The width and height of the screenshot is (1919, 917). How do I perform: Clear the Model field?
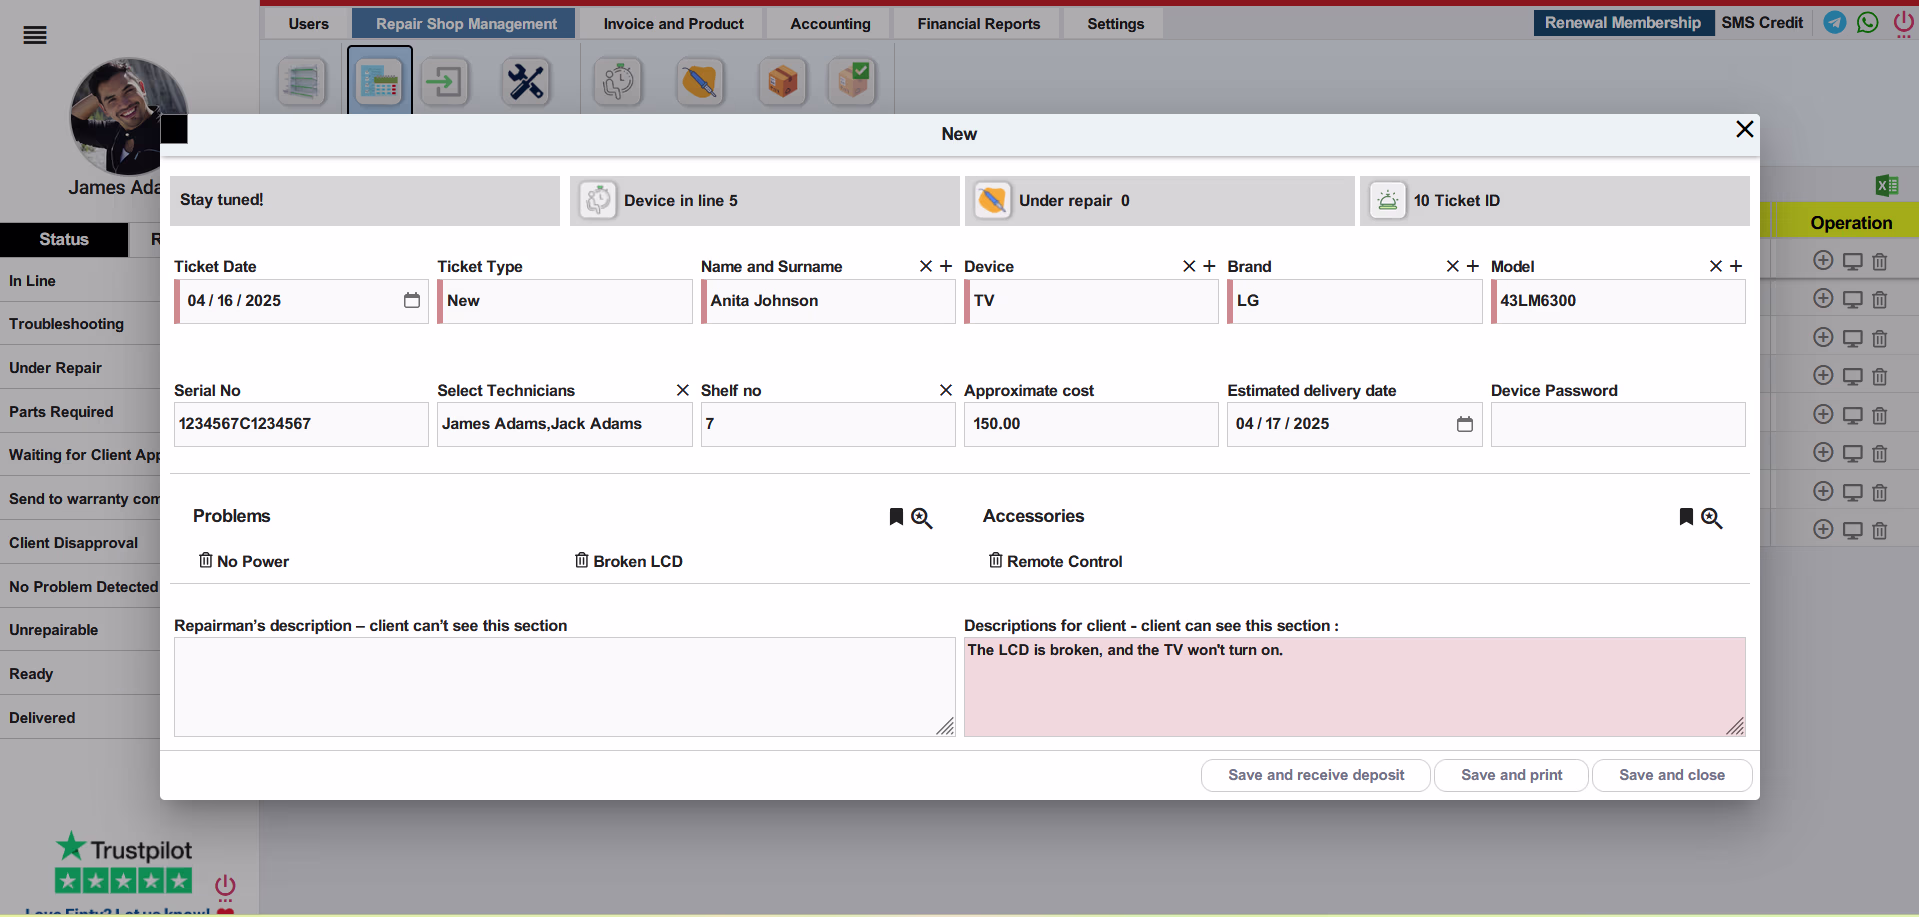pyautogui.click(x=1716, y=266)
